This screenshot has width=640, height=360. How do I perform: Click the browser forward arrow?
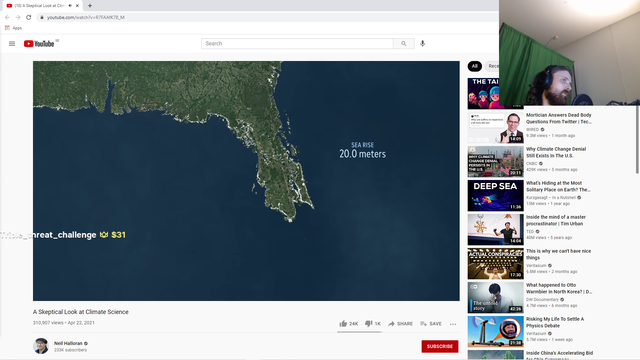coord(18,17)
